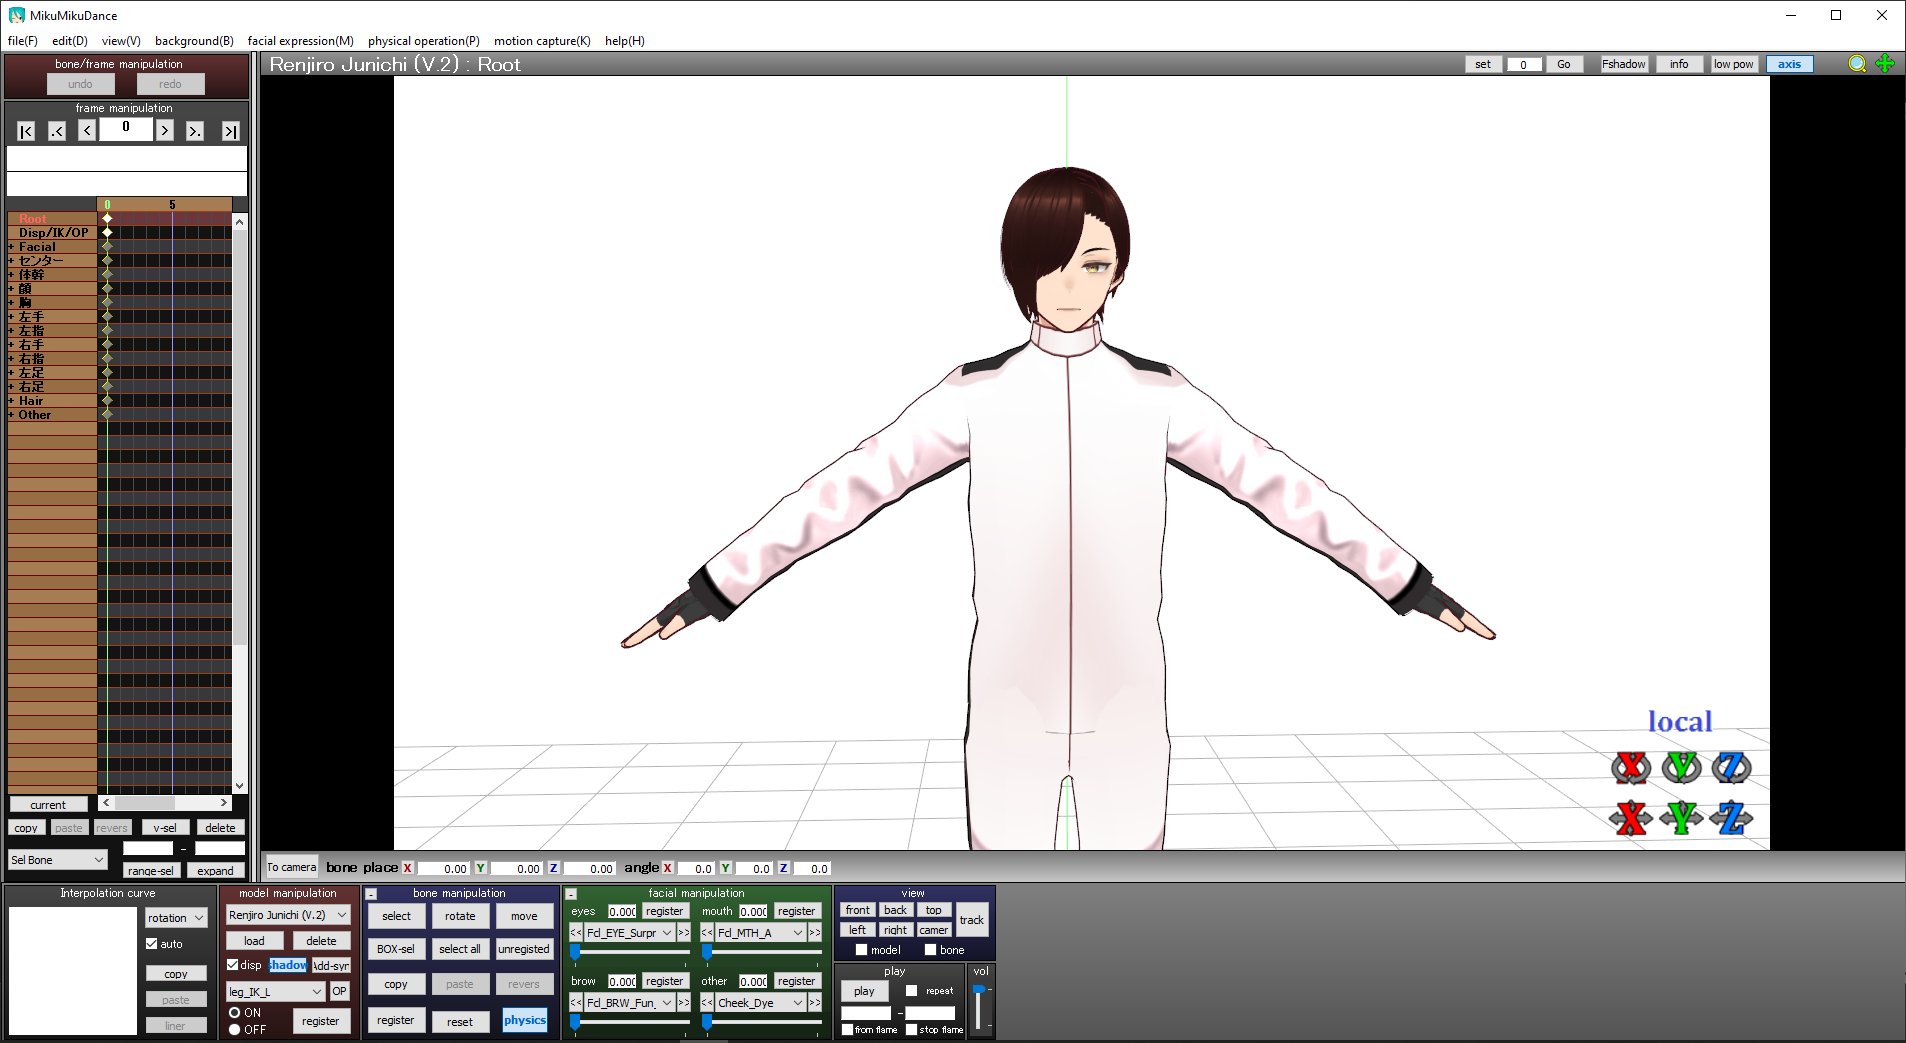
Task: Click the frame number input field
Action: 125,127
